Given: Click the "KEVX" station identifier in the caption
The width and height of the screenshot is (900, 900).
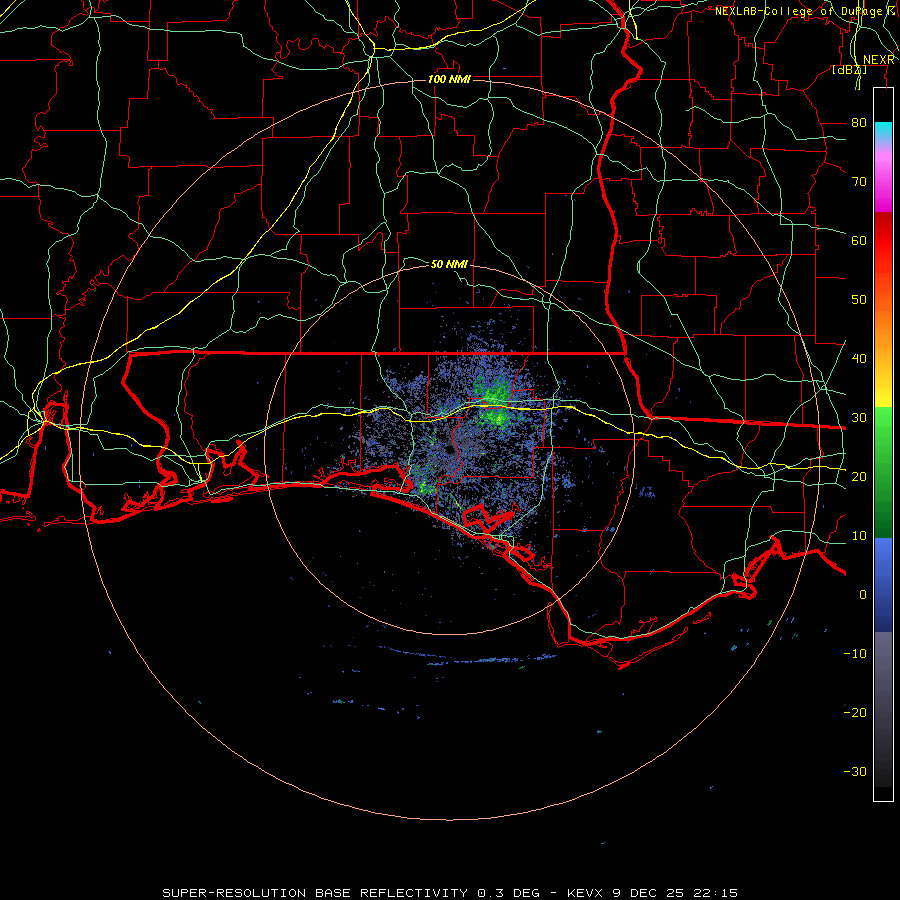Looking at the screenshot, I should coord(584,893).
